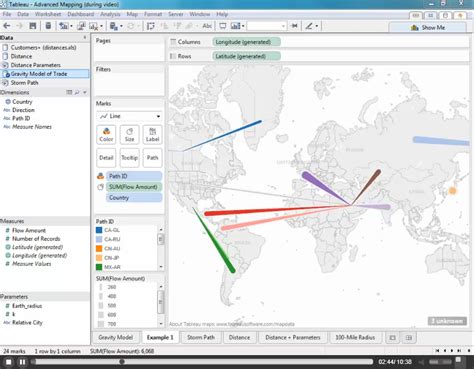Open the Help menu
Screen dimensions: 474x369
pyautogui.click(x=222, y=14)
